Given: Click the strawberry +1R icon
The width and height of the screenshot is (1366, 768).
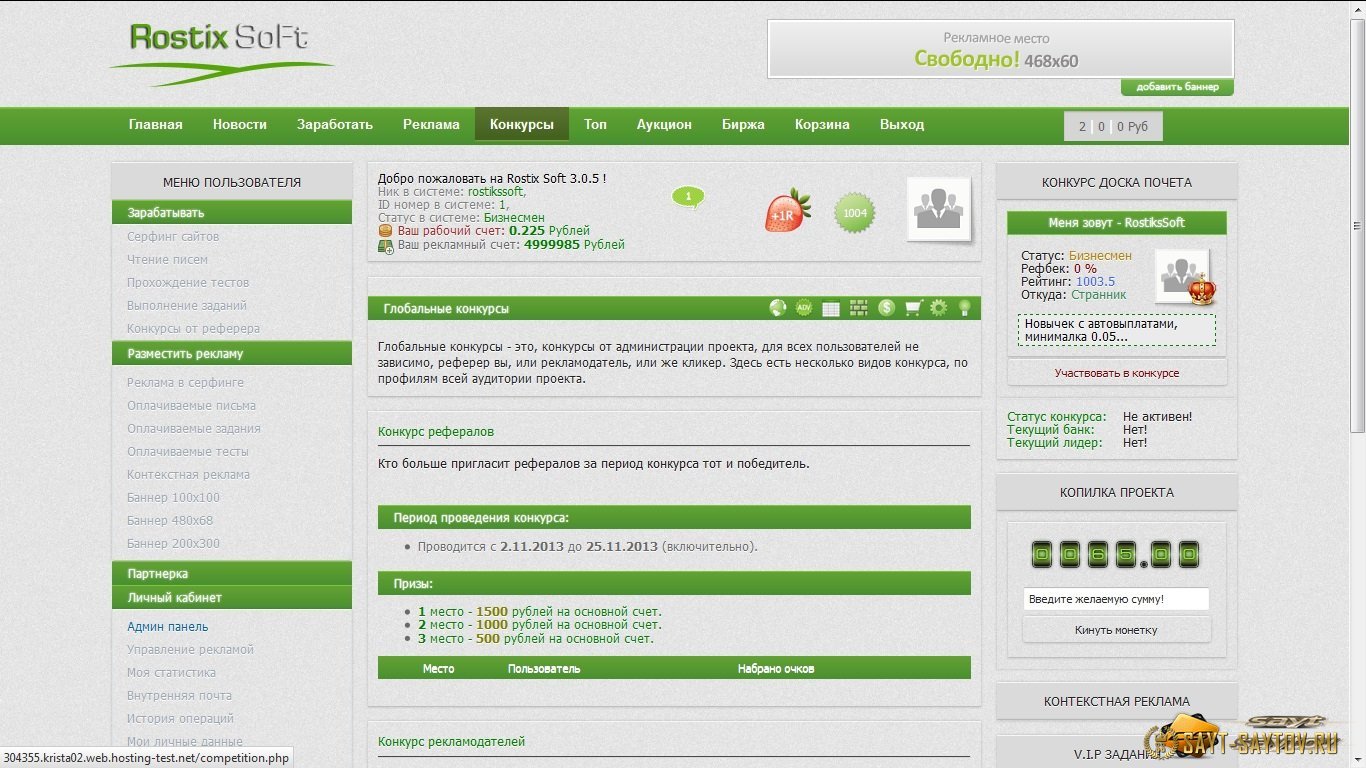Looking at the screenshot, I should click(787, 212).
